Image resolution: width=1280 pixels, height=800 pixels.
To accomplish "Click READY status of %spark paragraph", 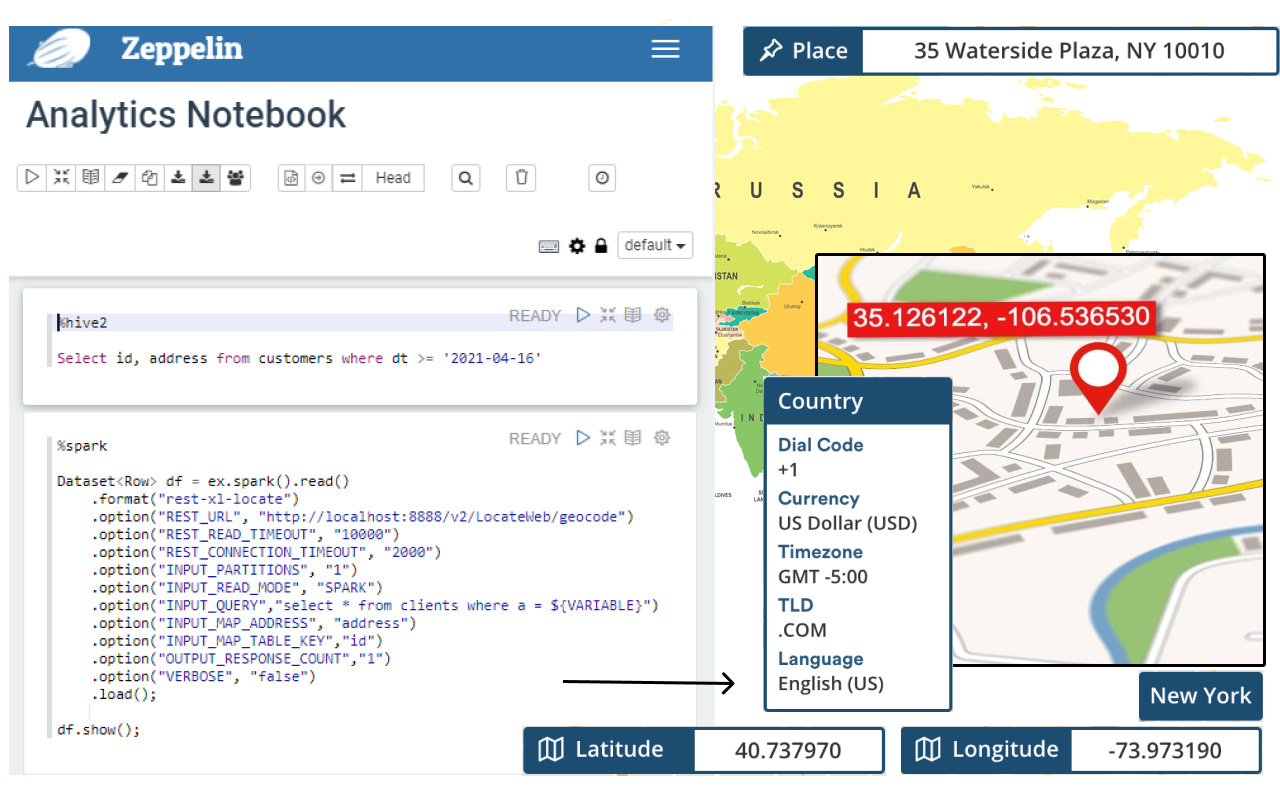I will click(535, 439).
